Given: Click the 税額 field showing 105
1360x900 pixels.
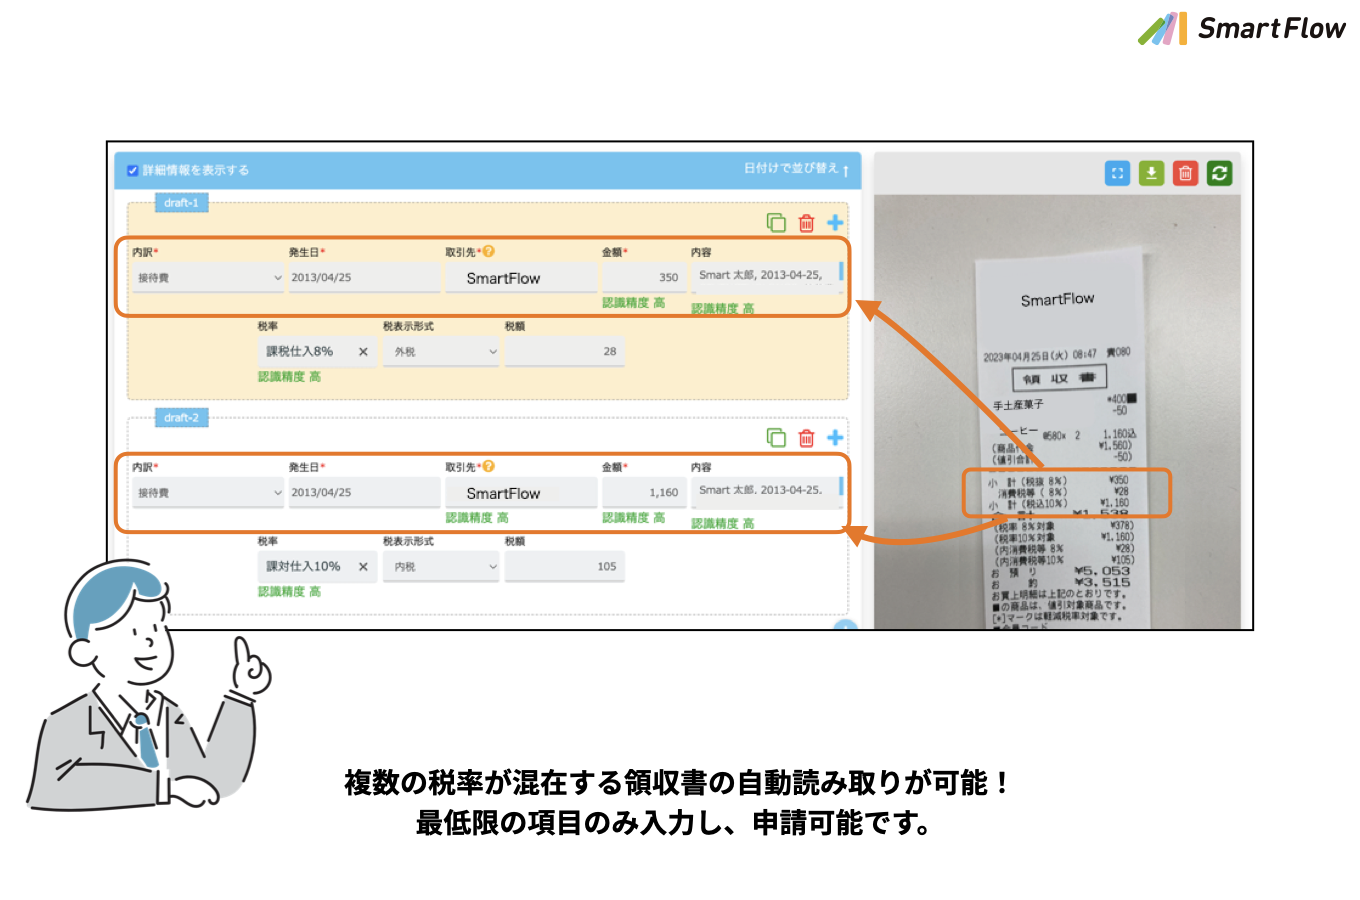Looking at the screenshot, I should point(565,567).
